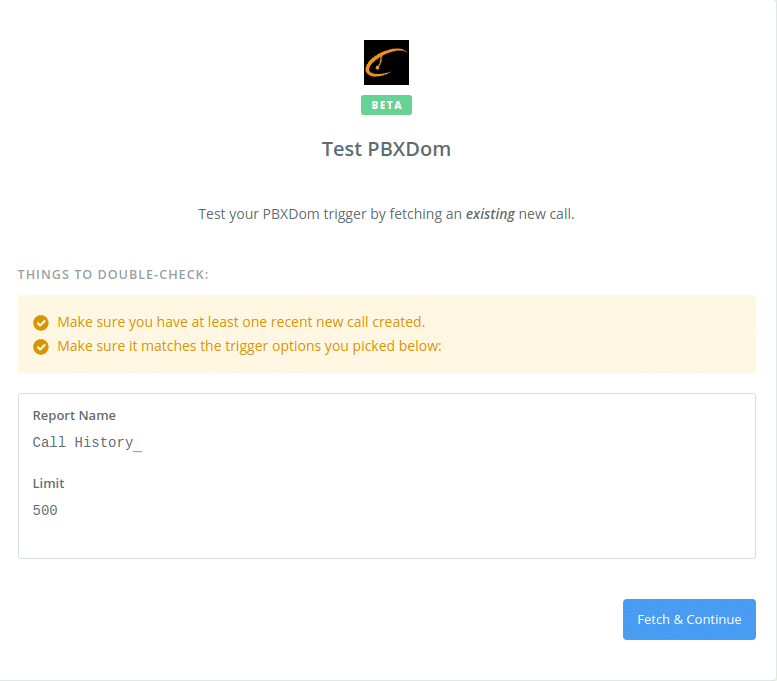777x681 pixels.
Task: Select the Call History_ report name value
Action: coord(87,442)
